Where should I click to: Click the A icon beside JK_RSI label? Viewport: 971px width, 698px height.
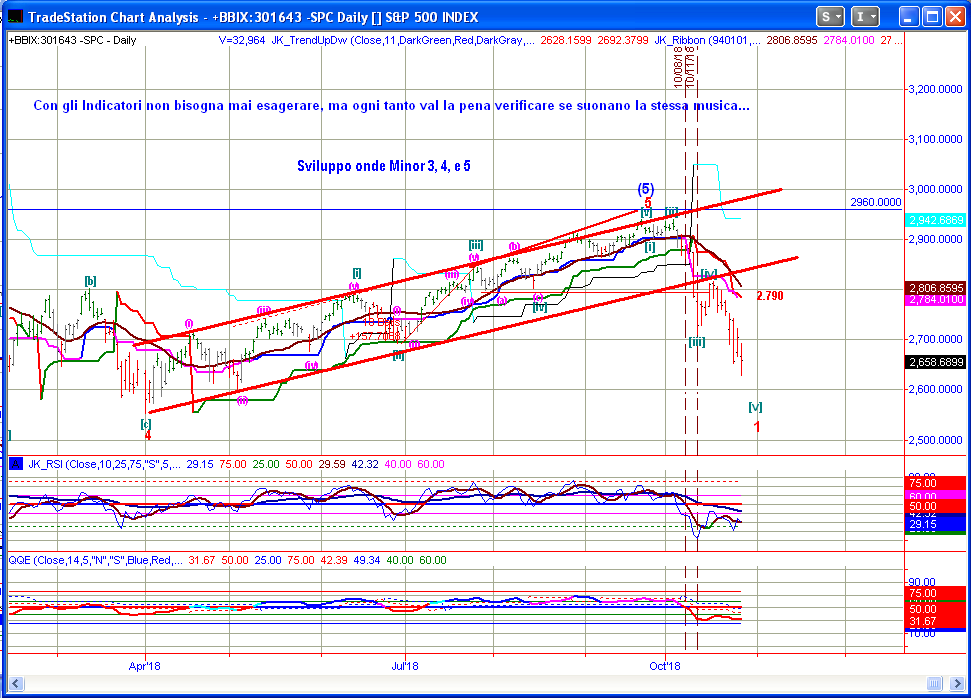point(16,464)
